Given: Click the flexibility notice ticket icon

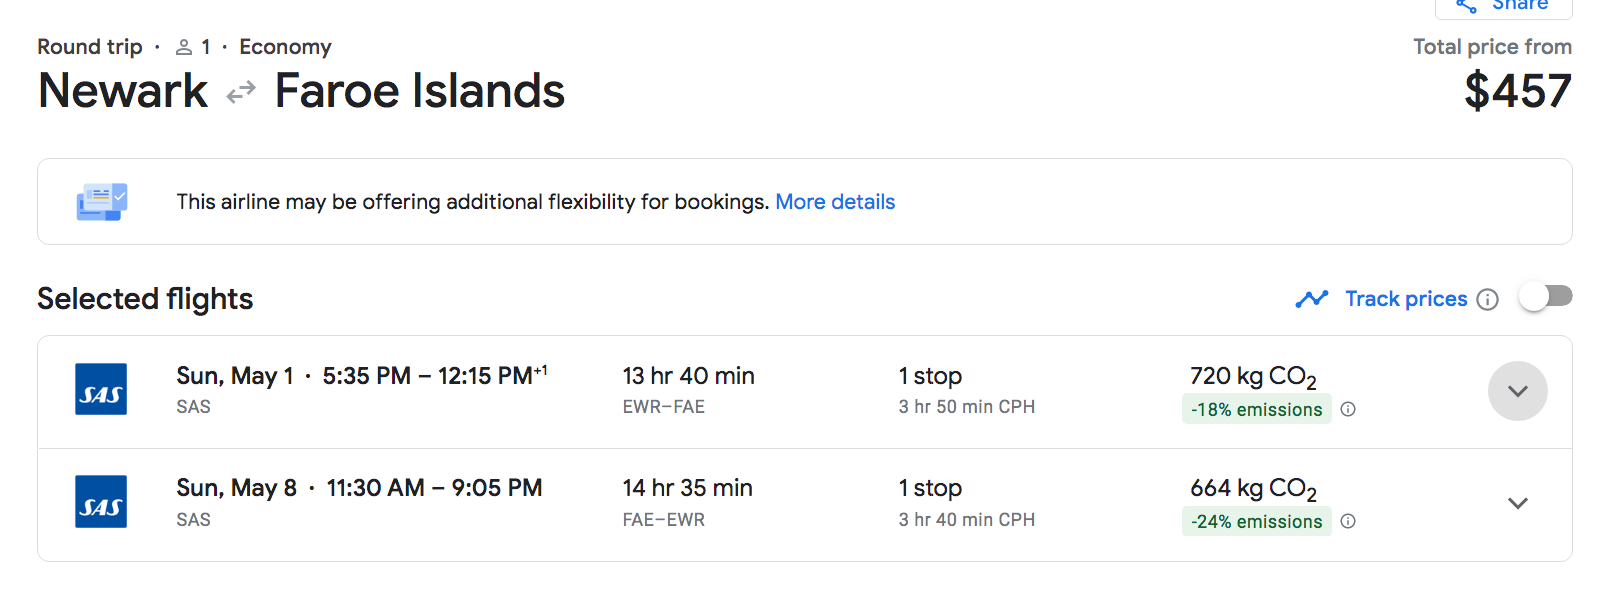Looking at the screenshot, I should click(101, 202).
